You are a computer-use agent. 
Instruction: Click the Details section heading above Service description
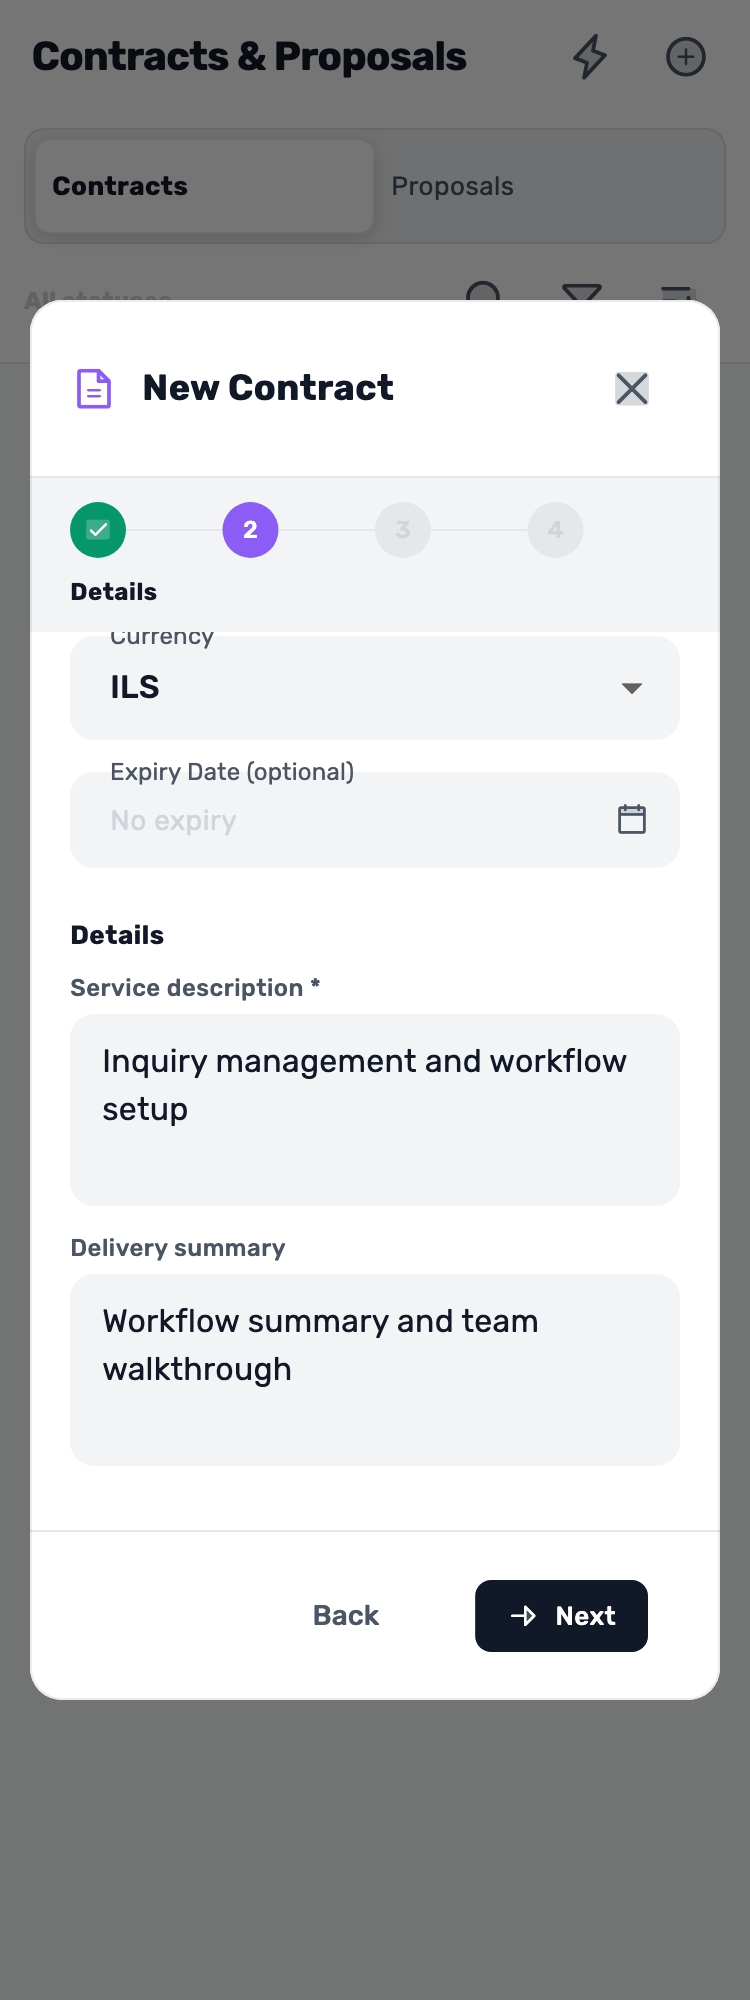tap(117, 935)
